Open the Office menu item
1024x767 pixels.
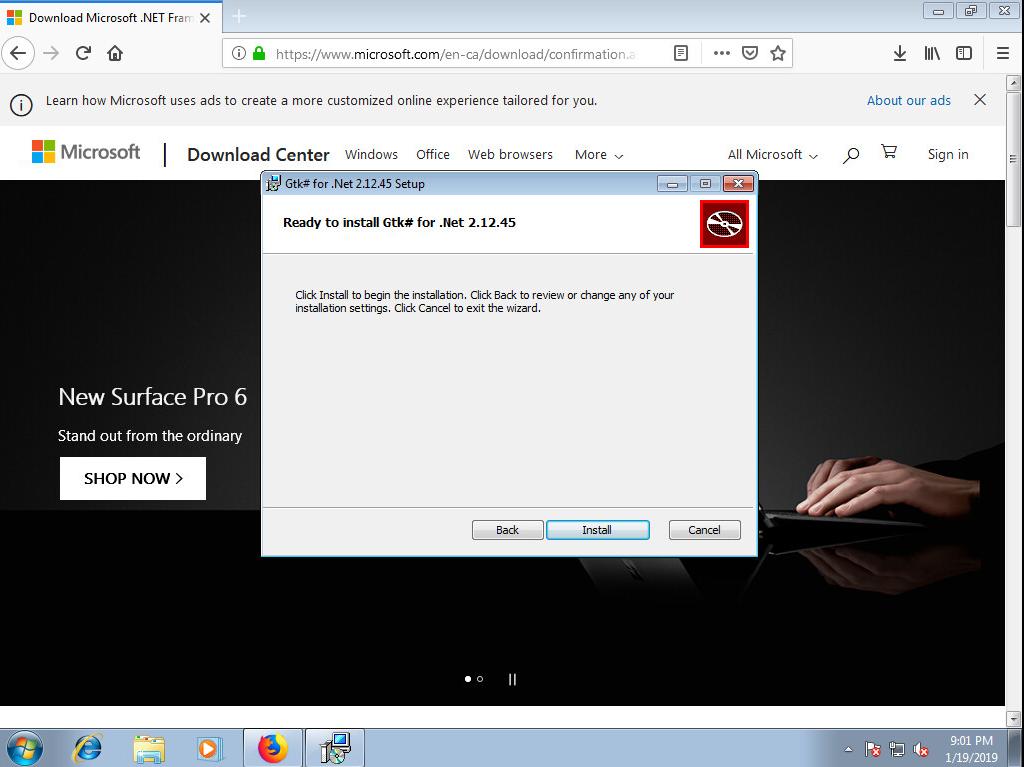(433, 155)
